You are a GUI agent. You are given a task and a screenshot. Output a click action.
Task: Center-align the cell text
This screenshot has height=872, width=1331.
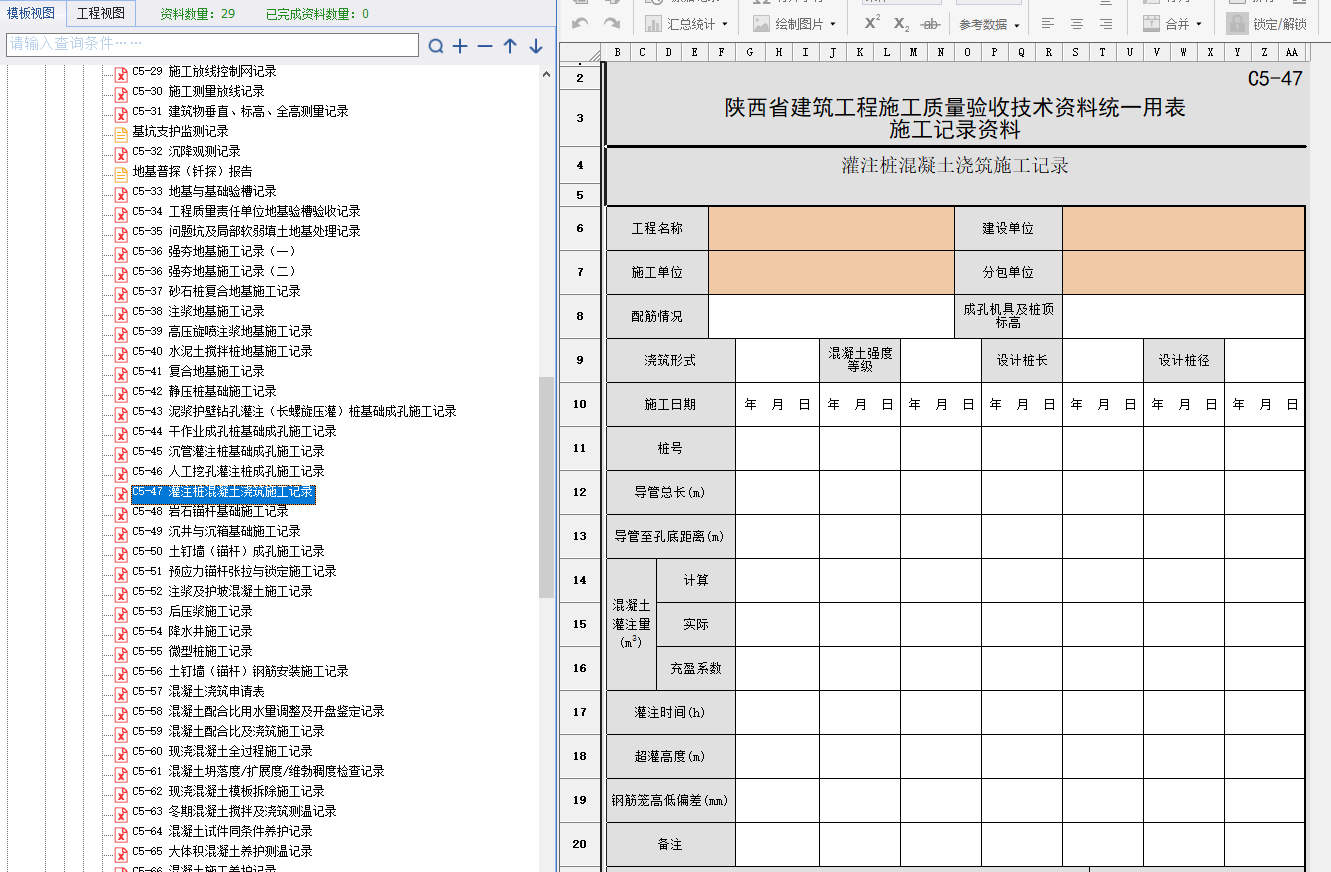[x=1076, y=23]
